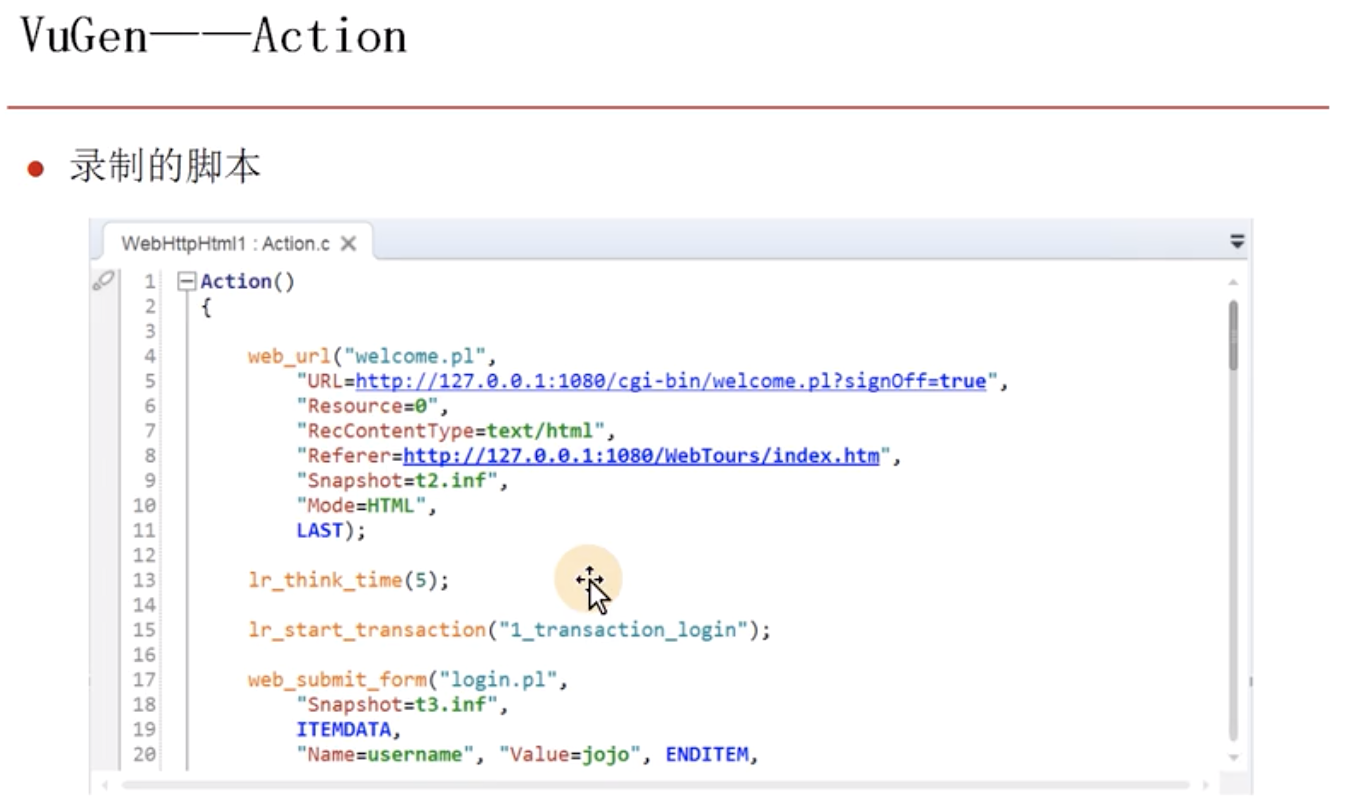Click ITEMDATA keyword on line 19
The width and height of the screenshot is (1350, 802).
point(344,730)
